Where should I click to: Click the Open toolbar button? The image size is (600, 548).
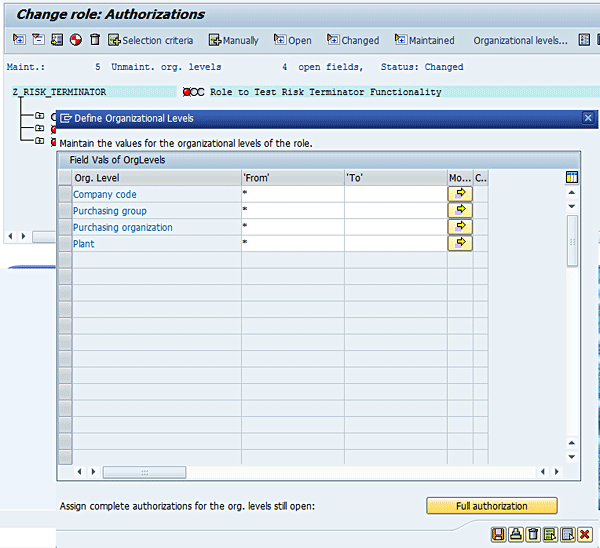(293, 40)
